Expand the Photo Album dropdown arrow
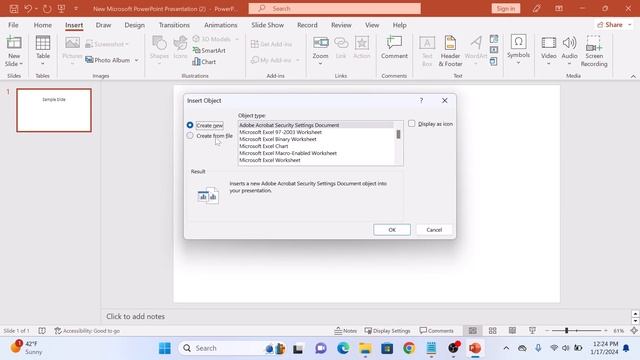 (136, 60)
